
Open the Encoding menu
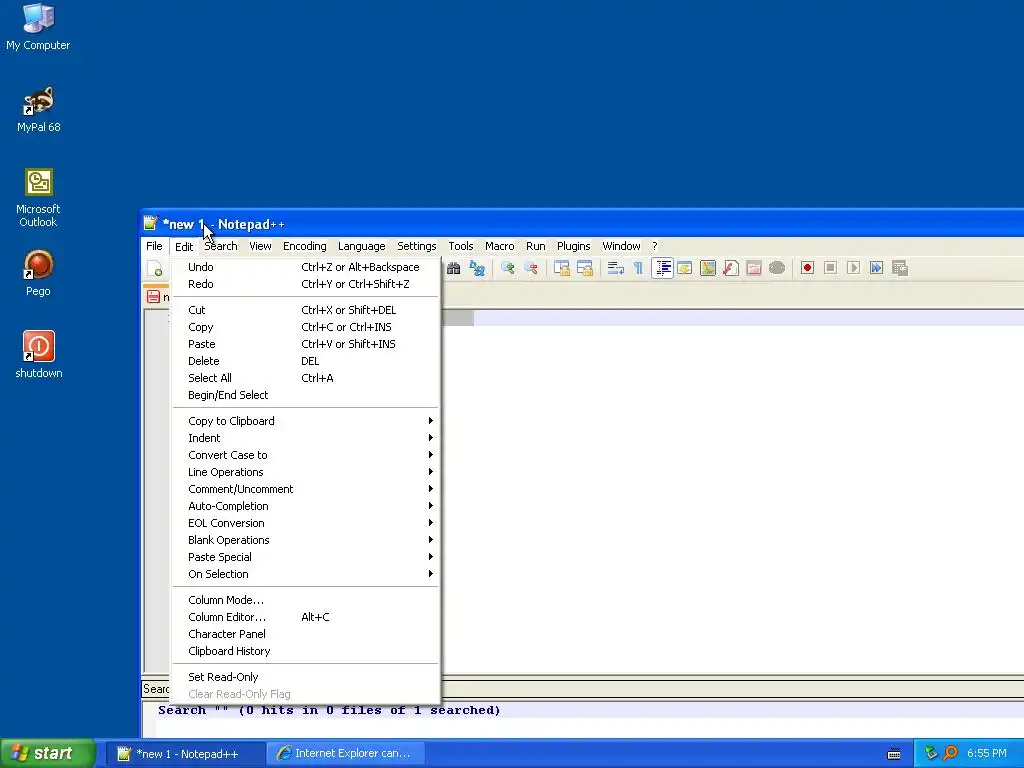[x=304, y=246]
